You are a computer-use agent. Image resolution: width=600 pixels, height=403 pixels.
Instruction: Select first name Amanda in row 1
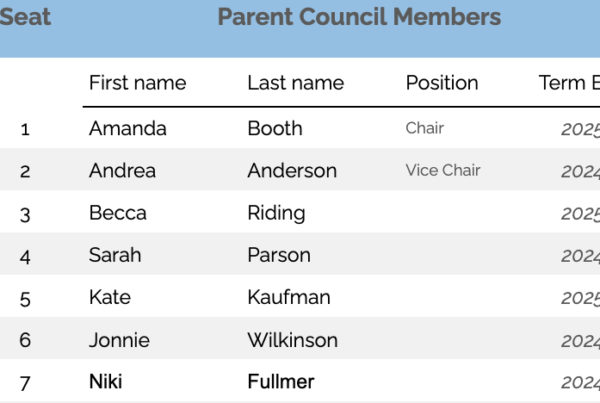[128, 128]
